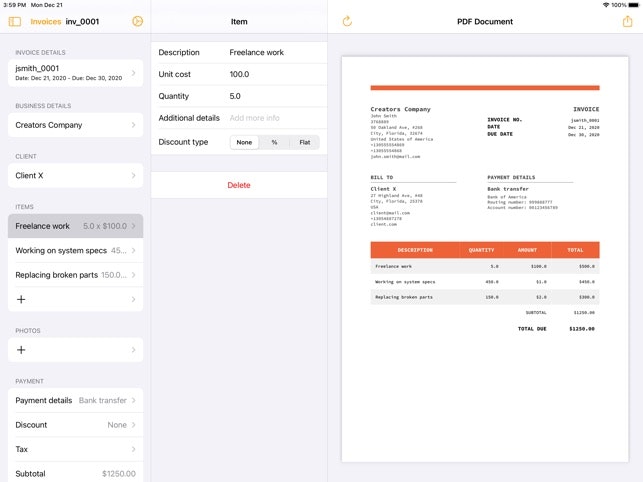Screen dimensions: 643x482
Task: Click the inv_0001 title
Action: click(82, 21)
